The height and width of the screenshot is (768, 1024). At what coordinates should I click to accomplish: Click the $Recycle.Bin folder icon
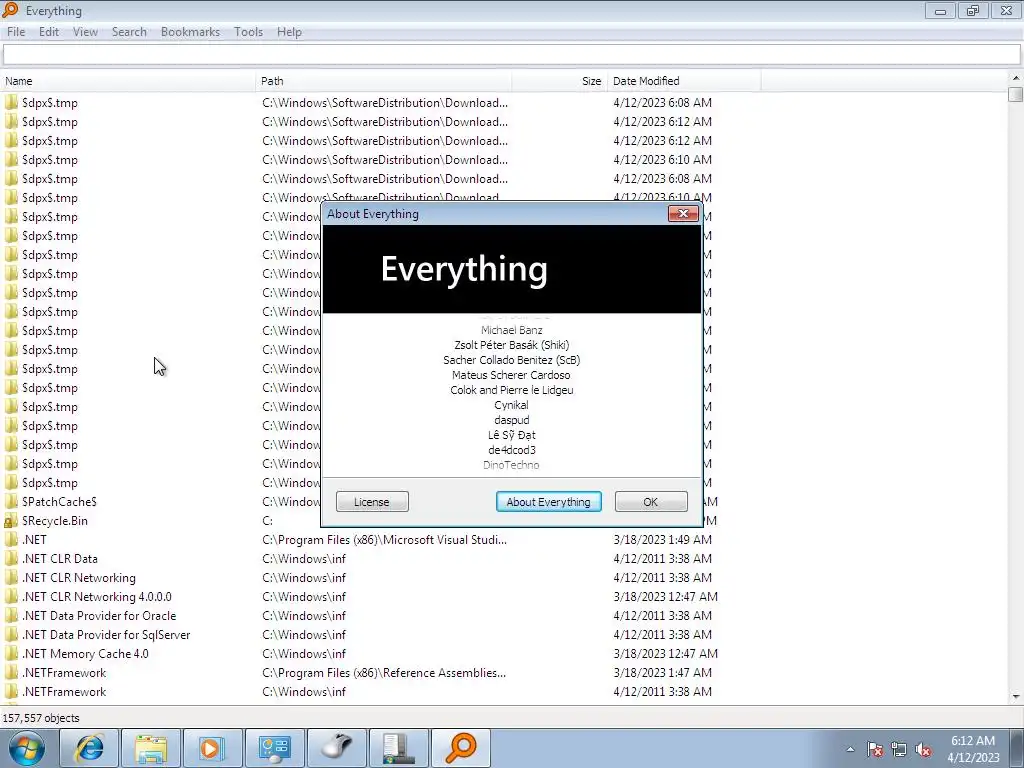(x=11, y=520)
